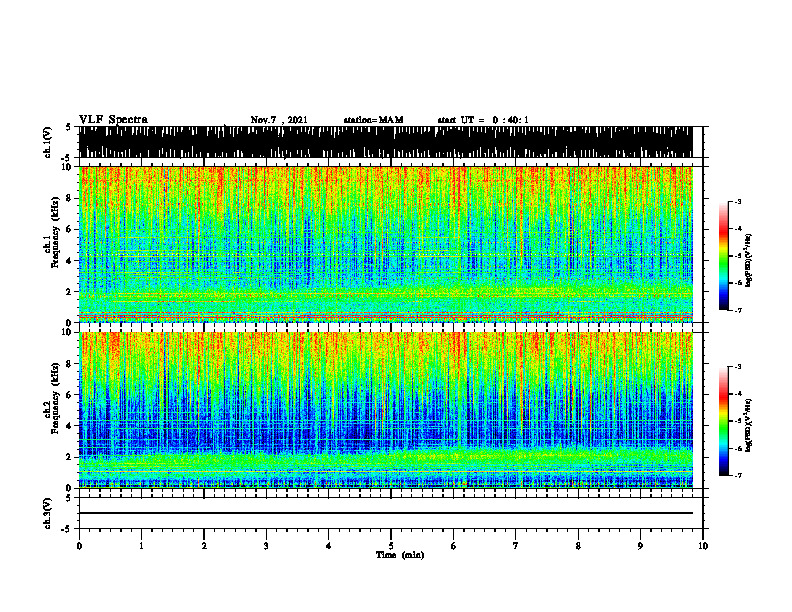The image size is (792, 612).
Task: Click the "station=MAM" header label
Action: pyautogui.click(x=373, y=120)
